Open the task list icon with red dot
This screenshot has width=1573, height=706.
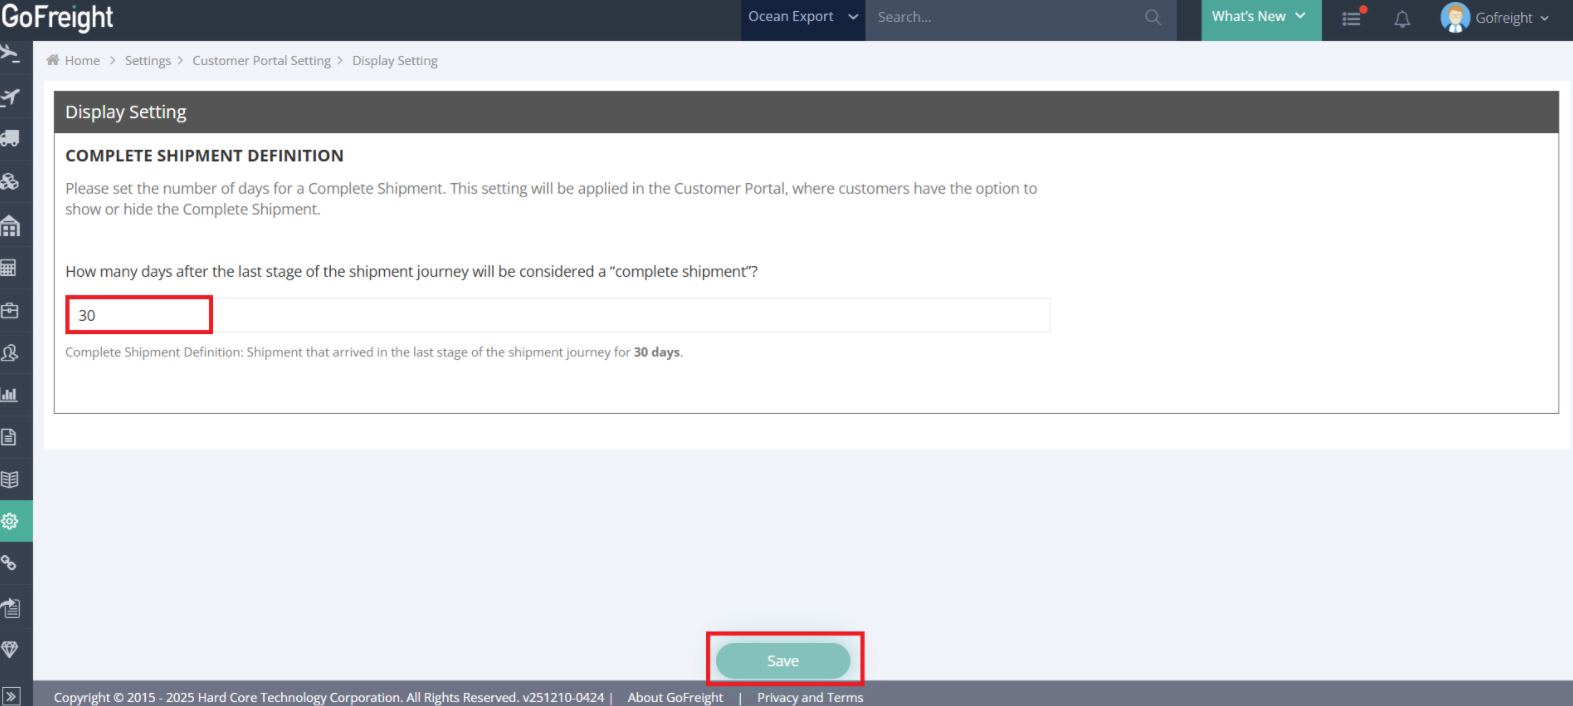1351,19
